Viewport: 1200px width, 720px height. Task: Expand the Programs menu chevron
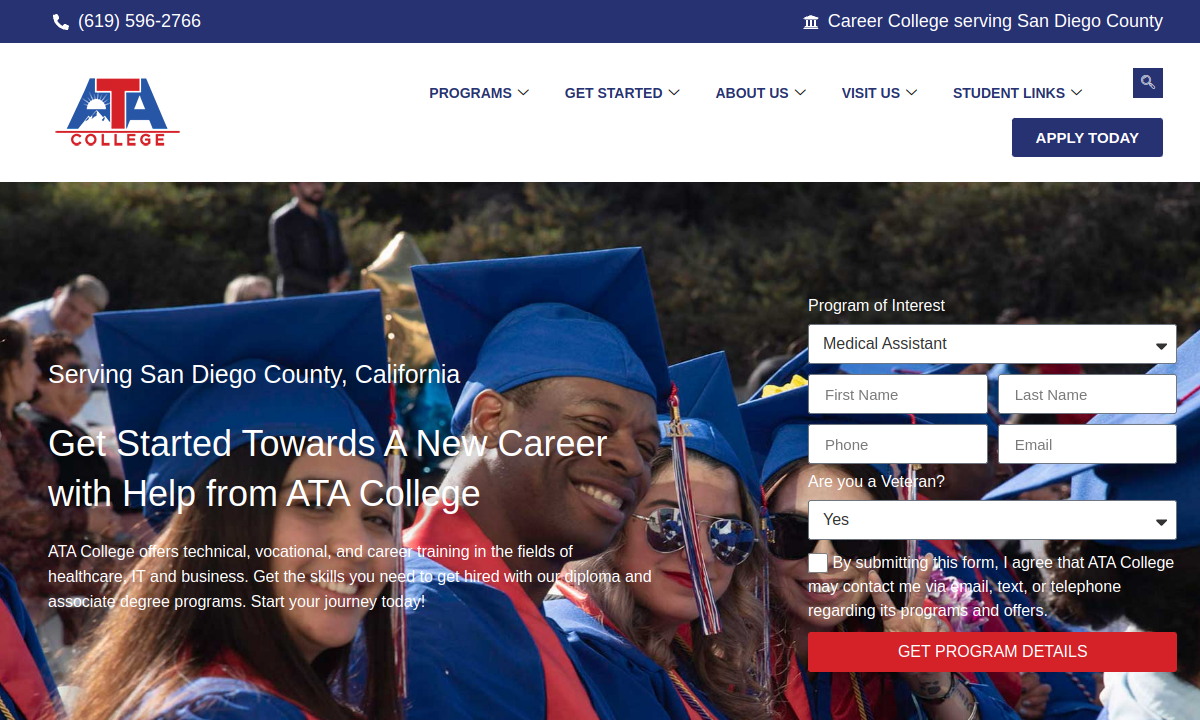(x=523, y=93)
